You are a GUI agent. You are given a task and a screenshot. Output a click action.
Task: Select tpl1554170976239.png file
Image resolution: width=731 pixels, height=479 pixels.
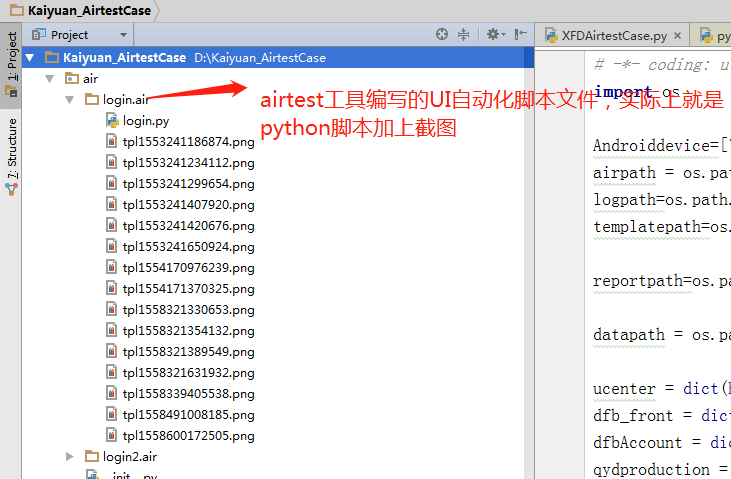click(x=188, y=268)
